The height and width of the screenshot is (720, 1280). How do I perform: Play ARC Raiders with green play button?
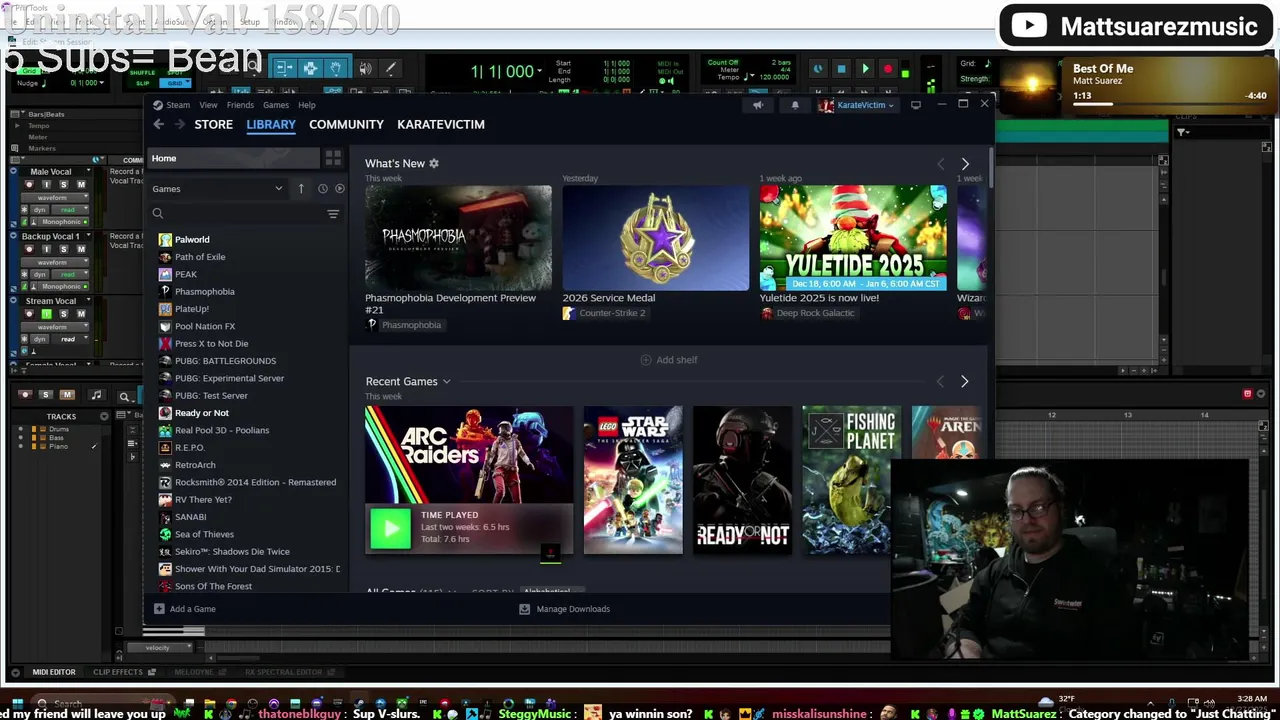pos(390,529)
